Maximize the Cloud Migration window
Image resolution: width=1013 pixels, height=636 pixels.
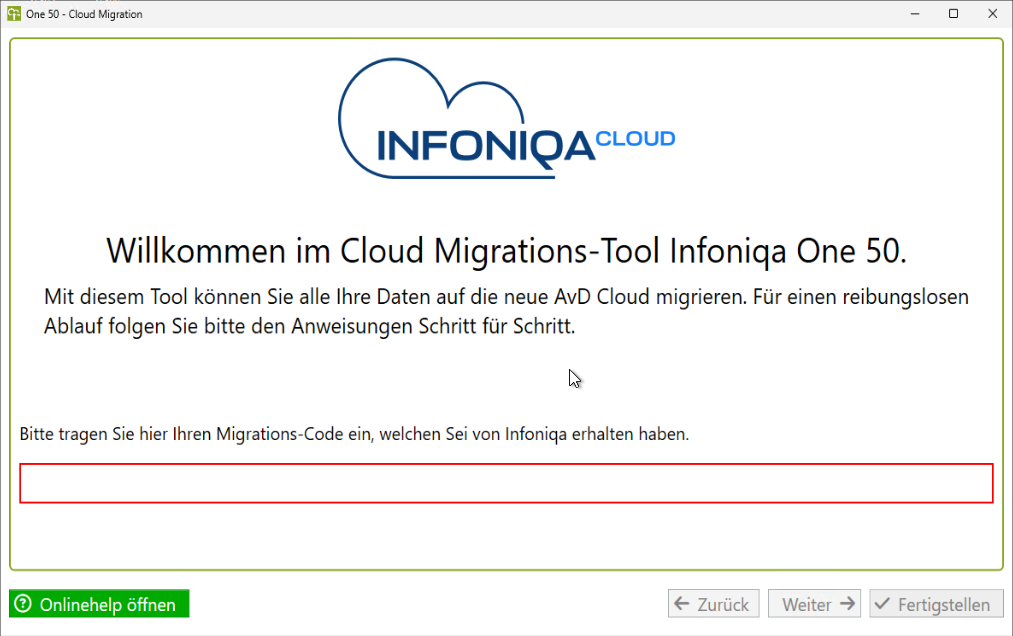pos(954,14)
